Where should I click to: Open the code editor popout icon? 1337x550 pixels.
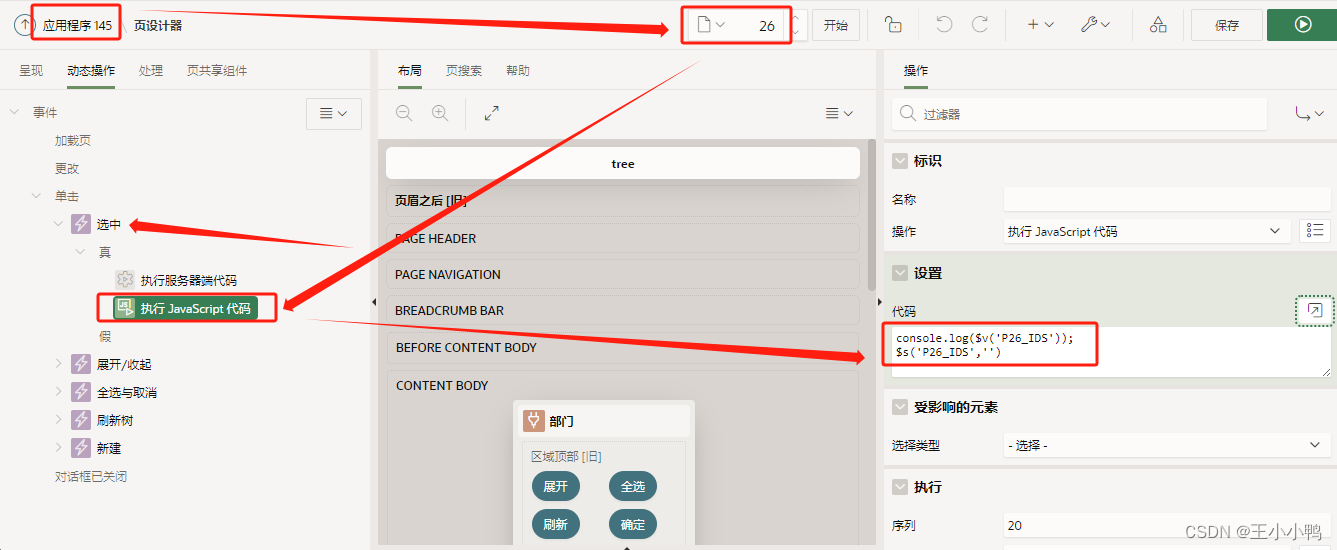1315,311
